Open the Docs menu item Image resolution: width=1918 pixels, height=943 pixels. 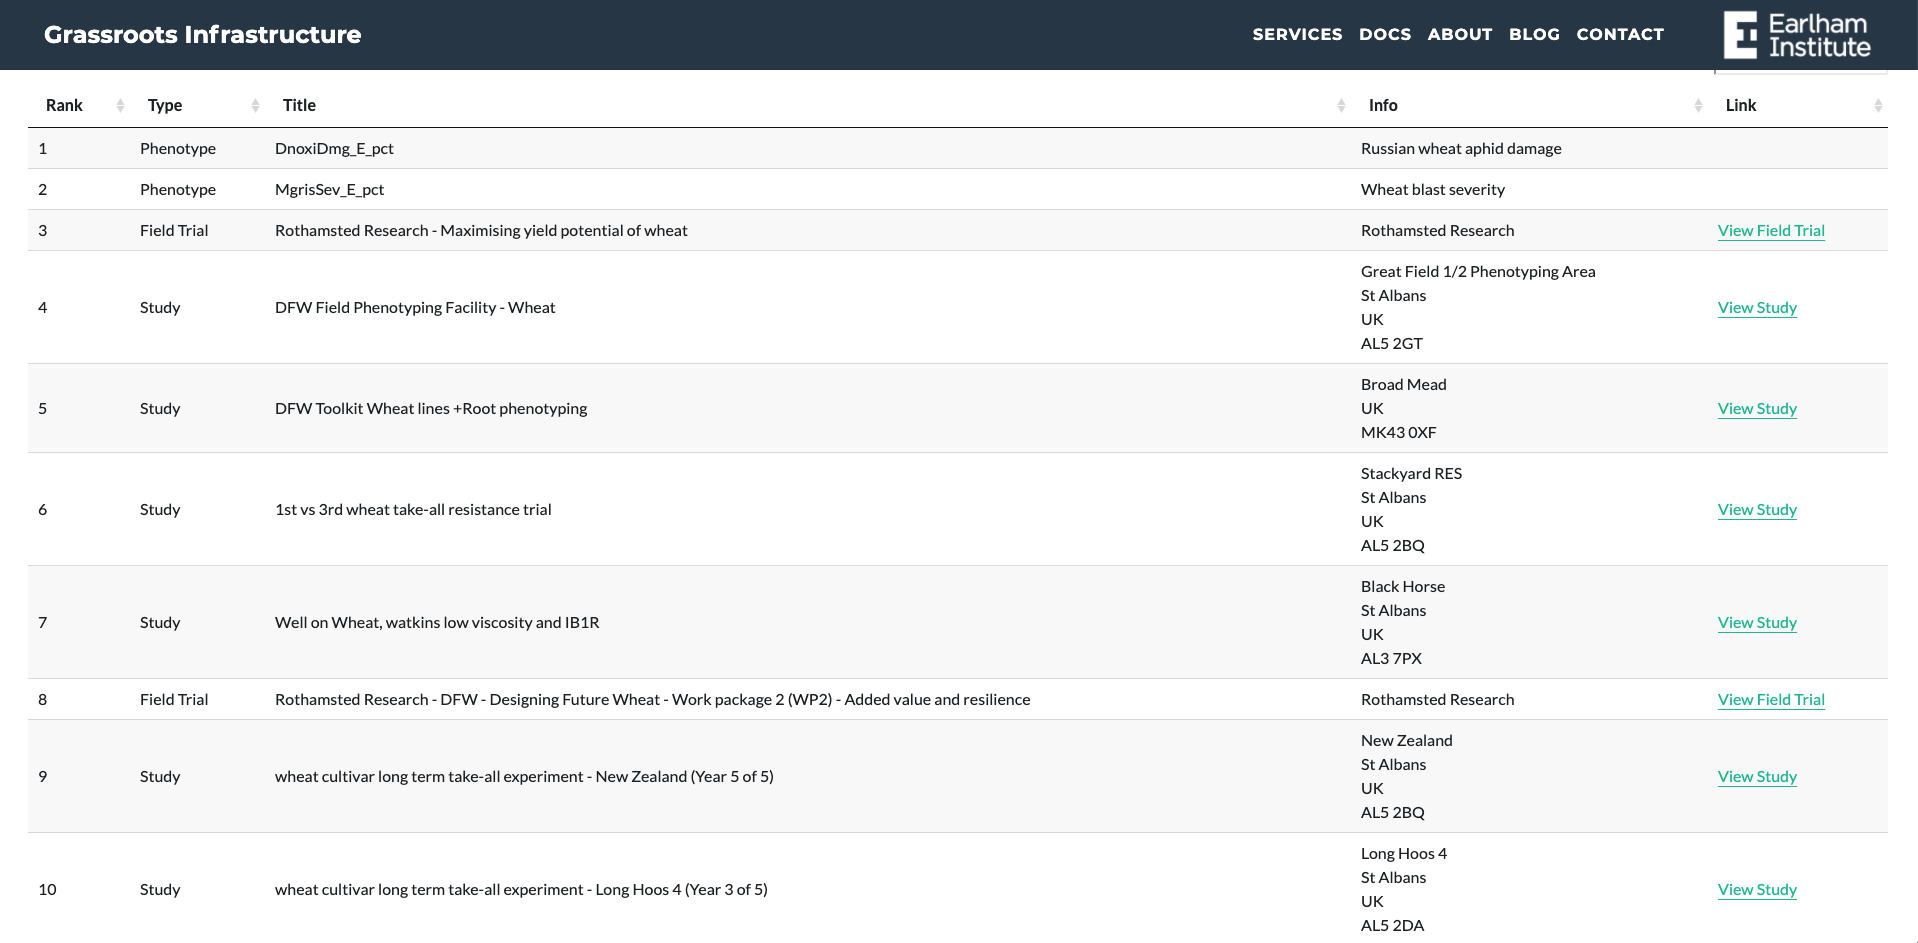(x=1385, y=34)
